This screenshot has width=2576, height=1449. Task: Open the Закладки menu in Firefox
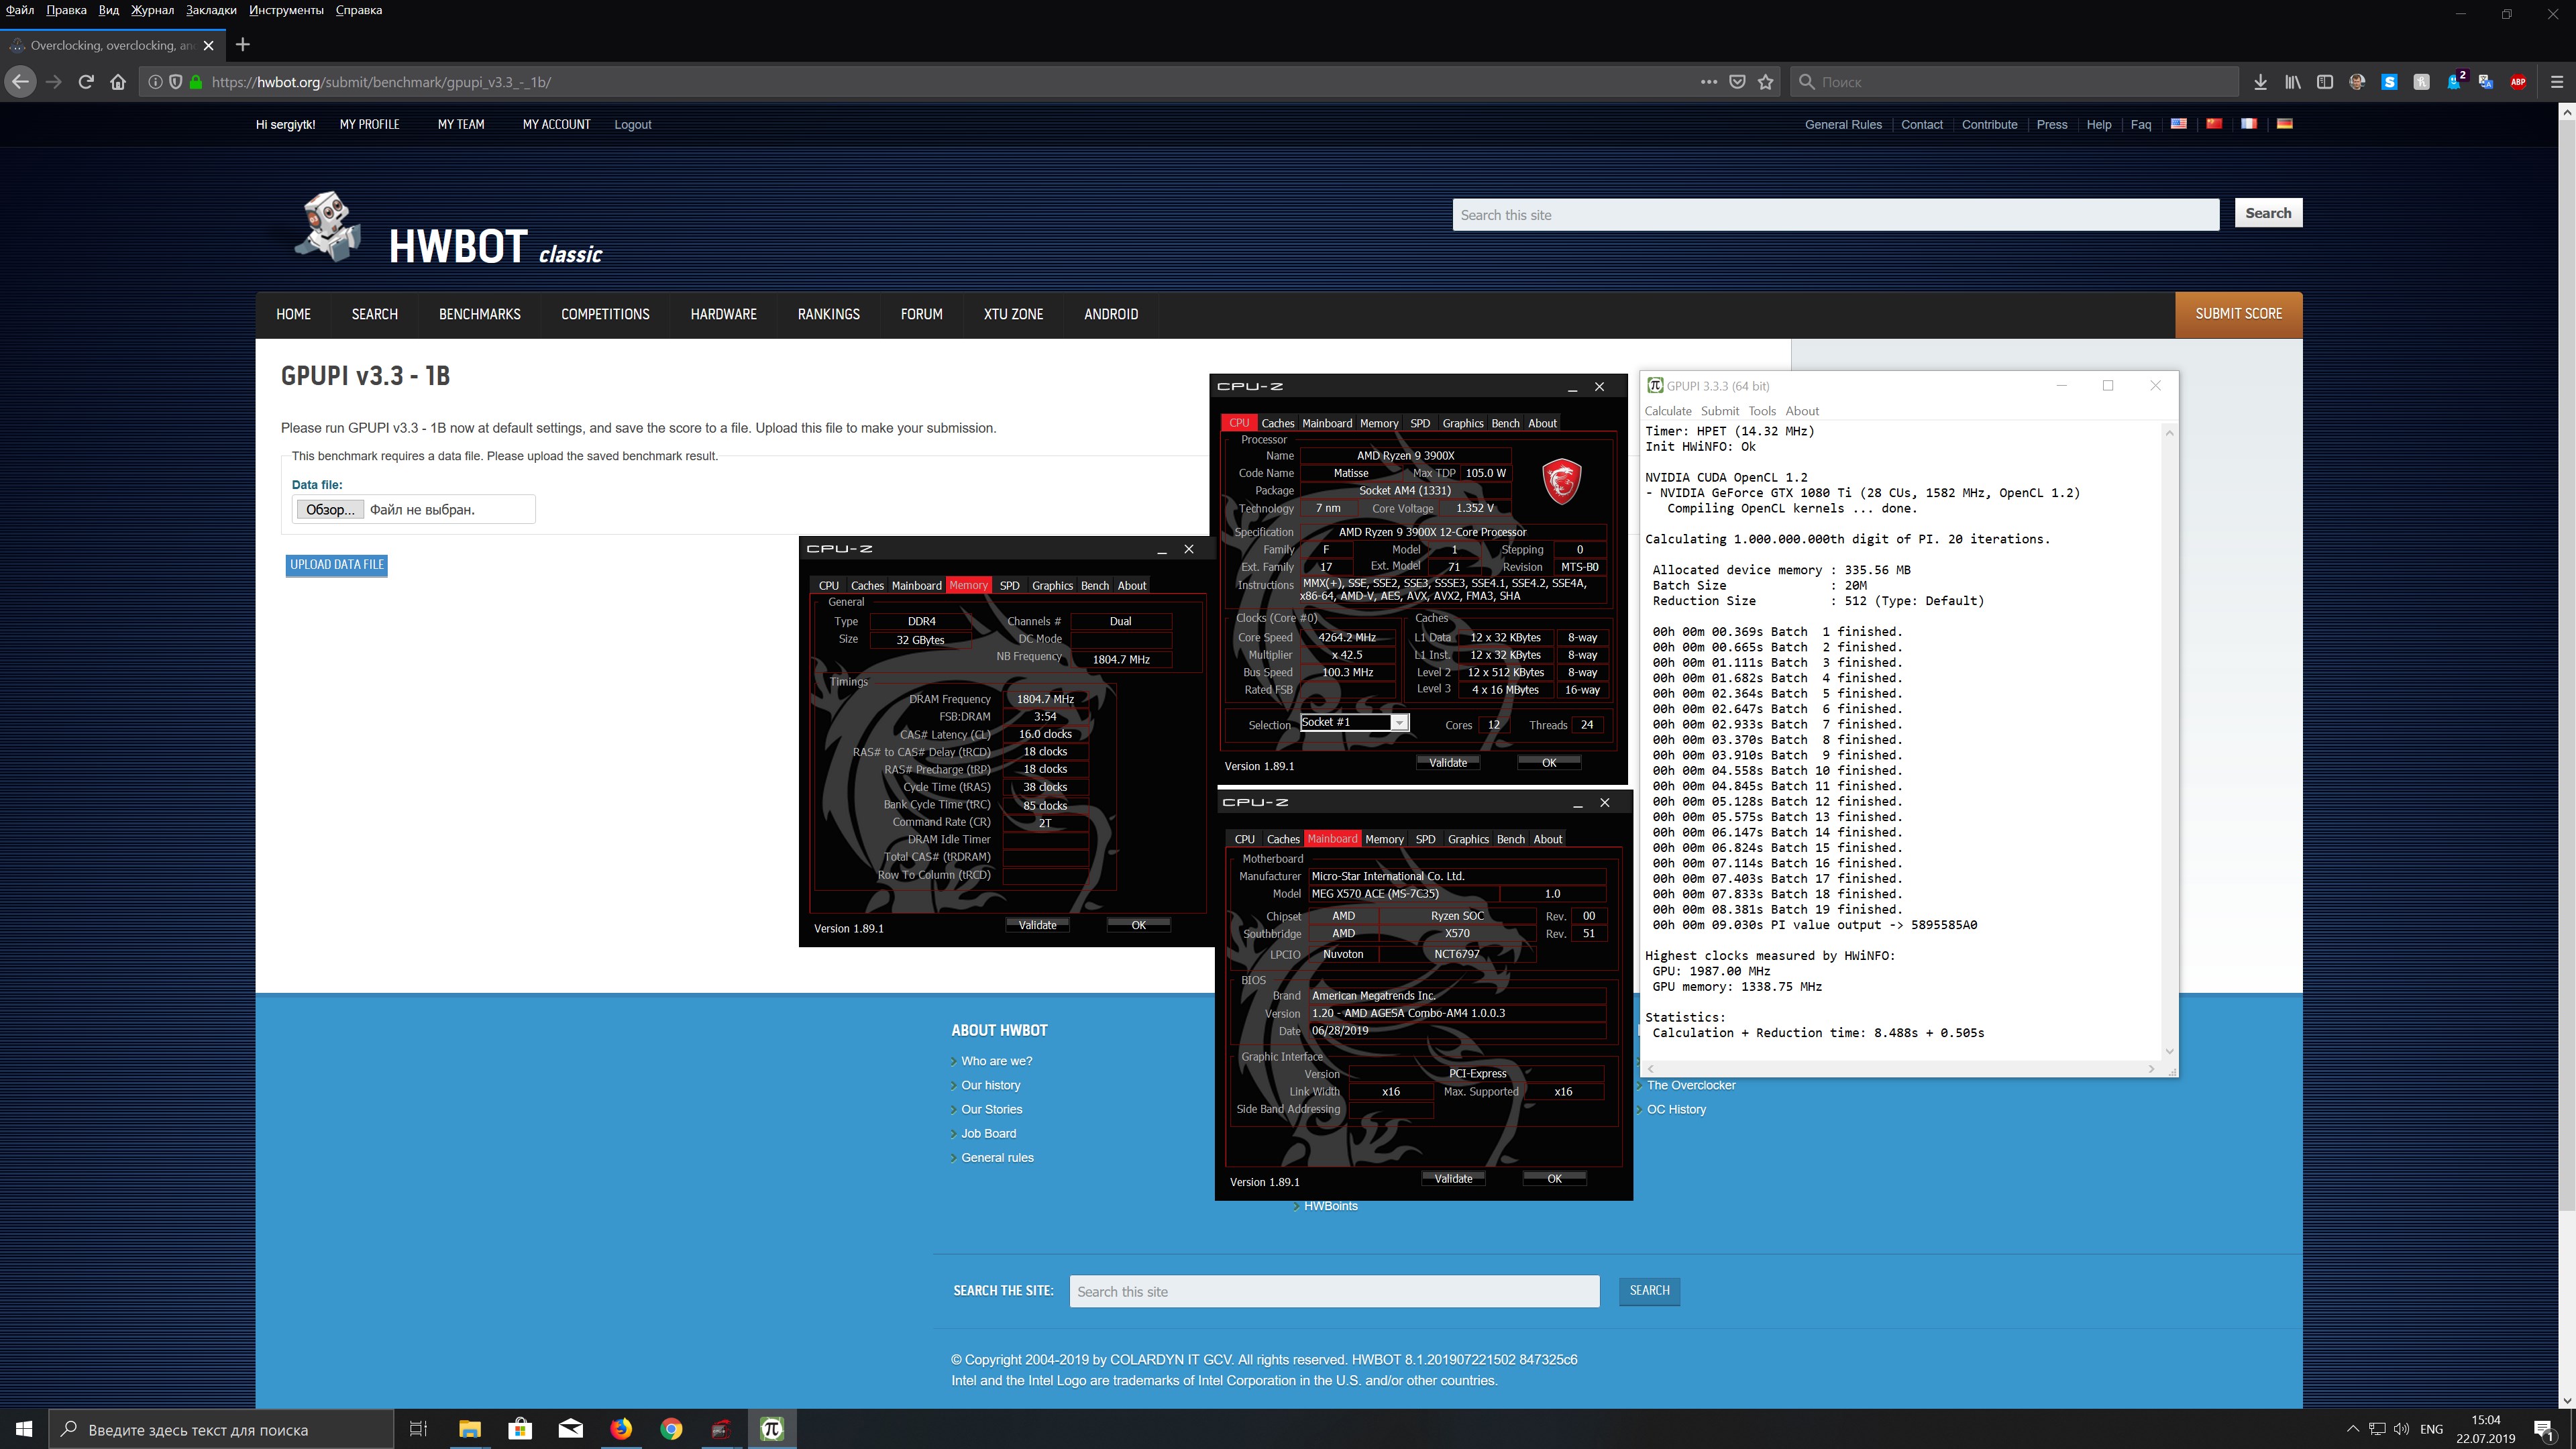click(211, 10)
